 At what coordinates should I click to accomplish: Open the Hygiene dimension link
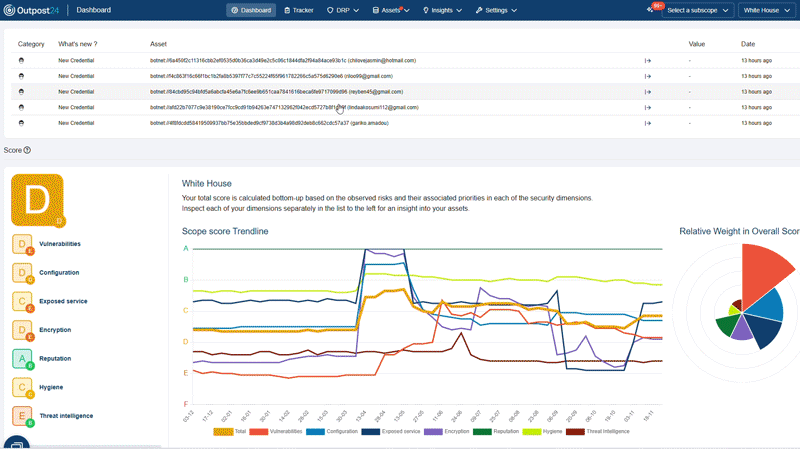[53, 387]
